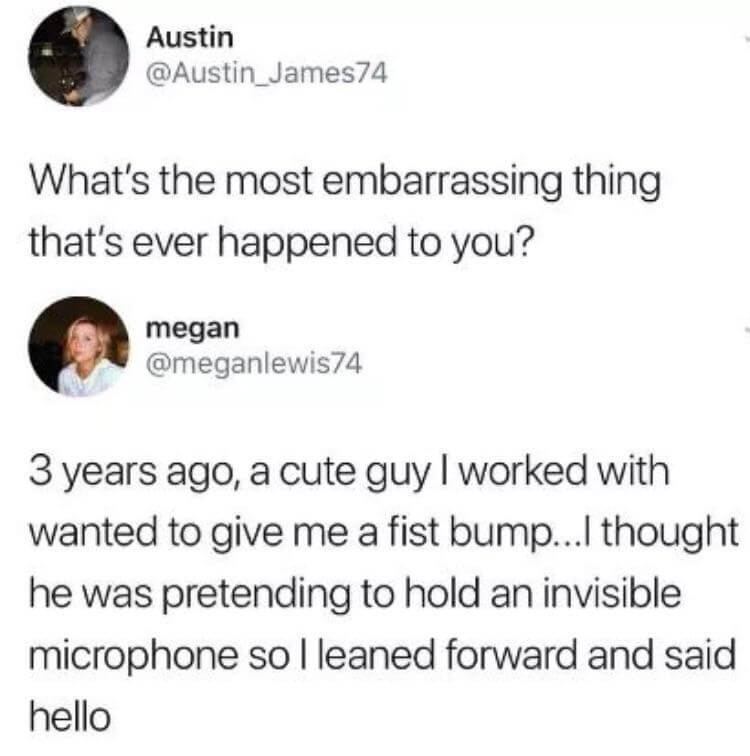The height and width of the screenshot is (756, 750).
Task: Click line "that's ever happened to you?"
Action: coord(282,243)
